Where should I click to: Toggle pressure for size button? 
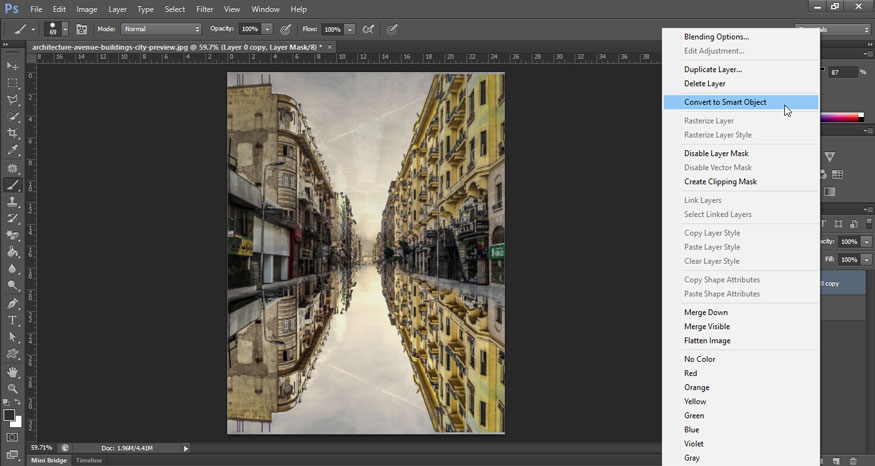pos(392,29)
